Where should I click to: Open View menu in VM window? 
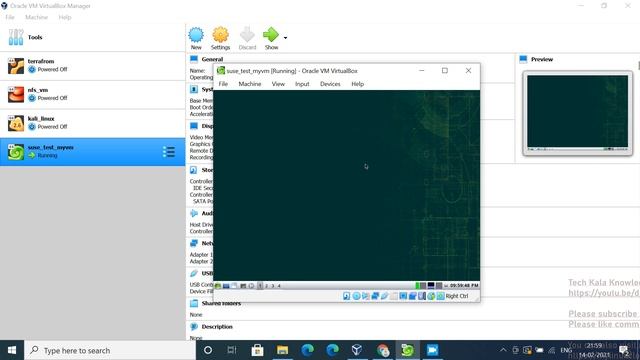coord(278,84)
